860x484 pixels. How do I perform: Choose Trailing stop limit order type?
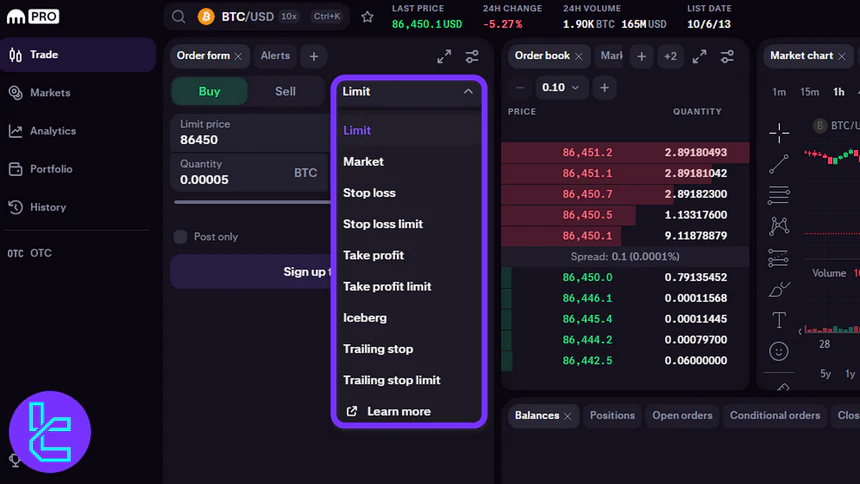[x=391, y=380]
